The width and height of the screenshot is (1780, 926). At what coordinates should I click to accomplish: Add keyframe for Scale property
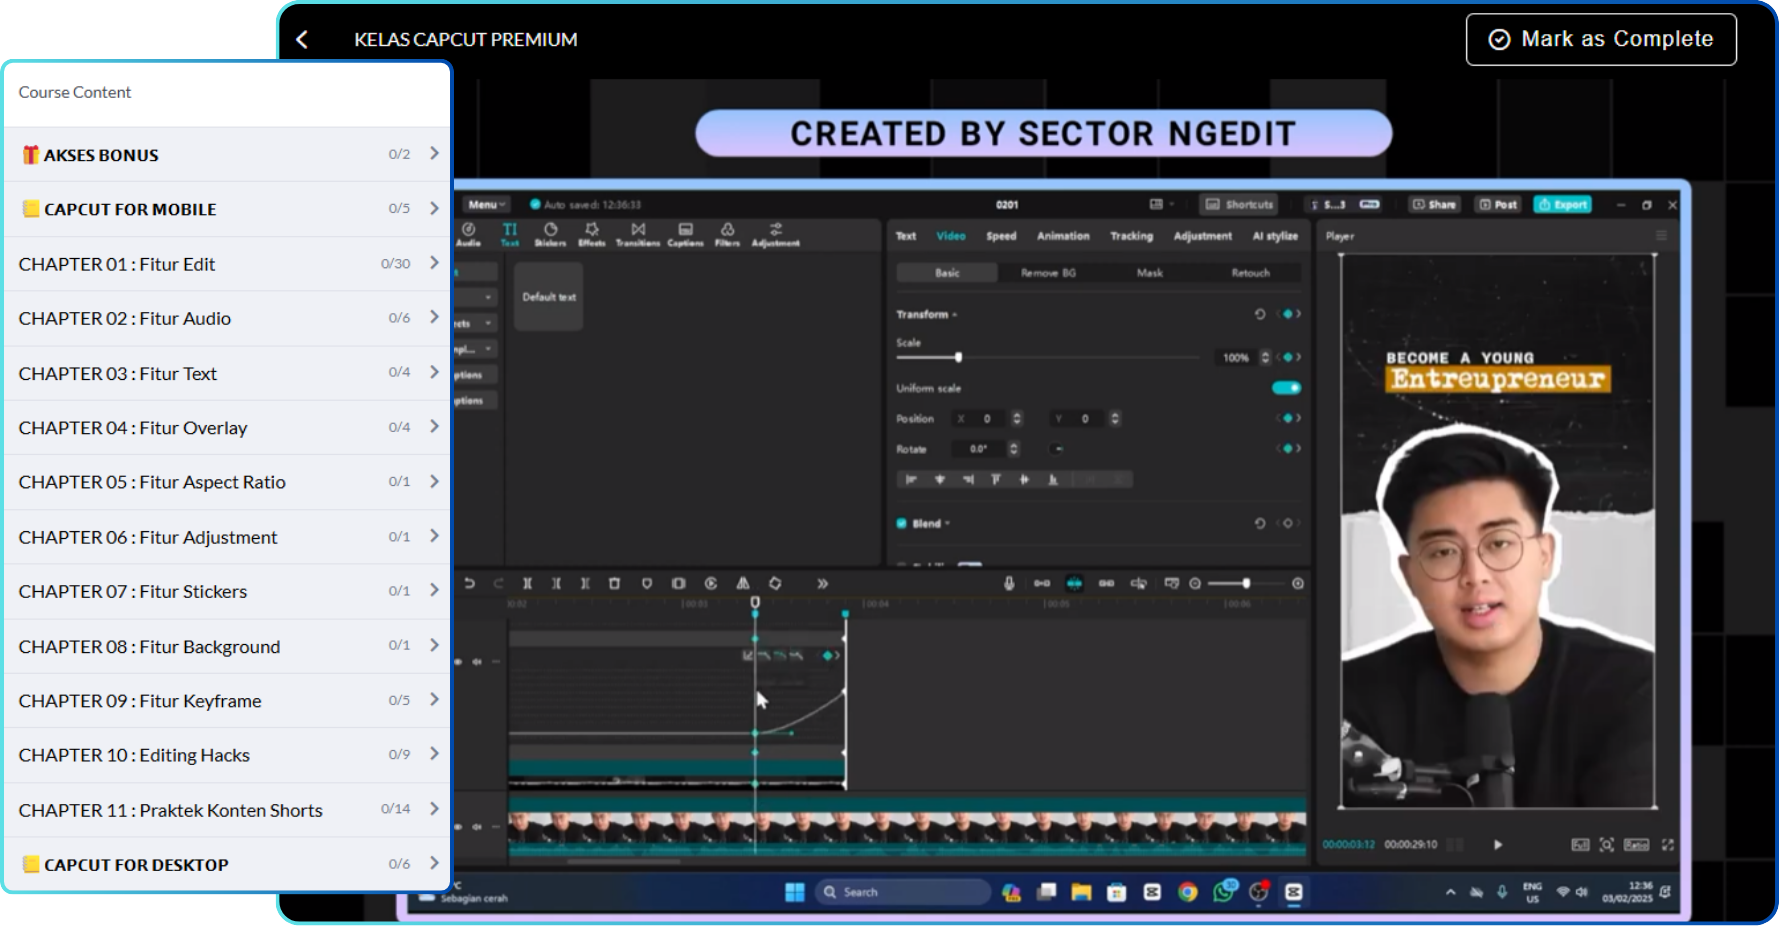coord(1288,357)
